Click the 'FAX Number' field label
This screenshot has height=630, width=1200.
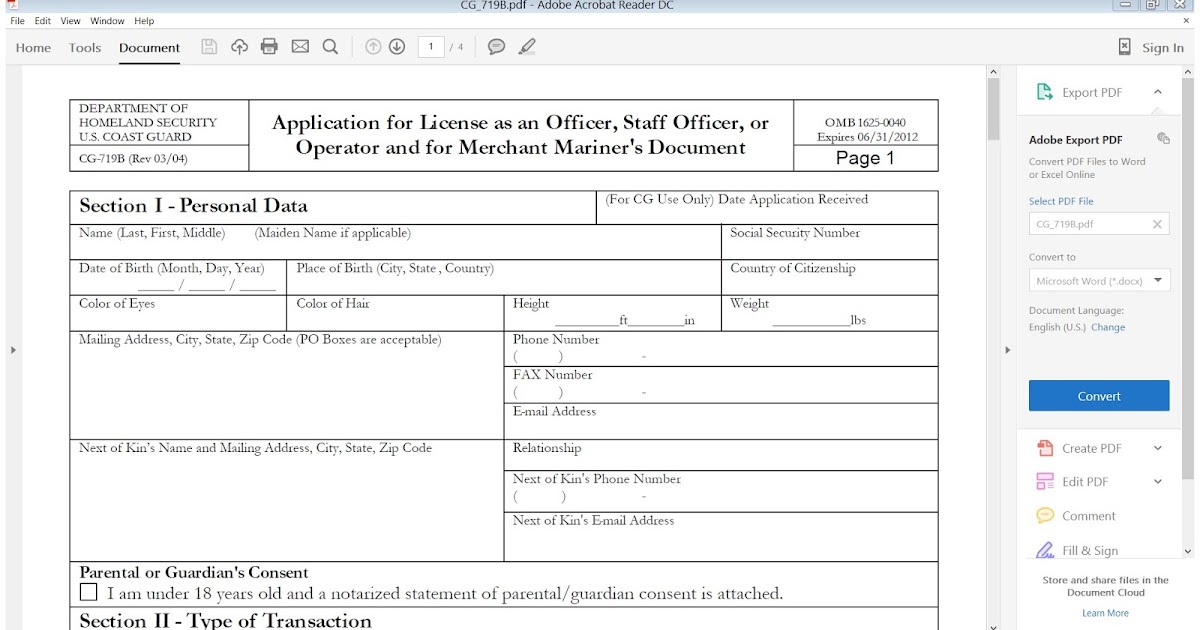tap(553, 375)
